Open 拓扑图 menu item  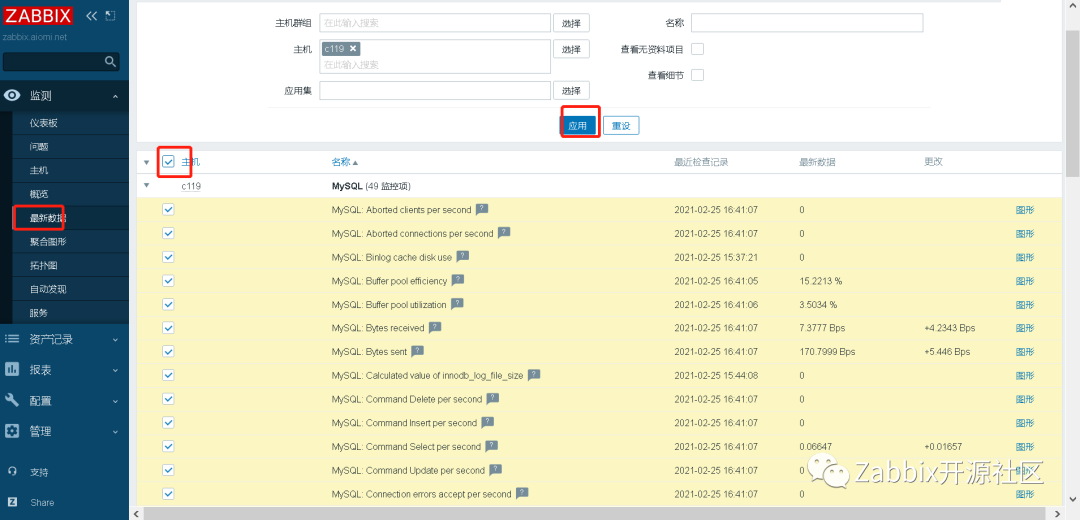coord(43,265)
